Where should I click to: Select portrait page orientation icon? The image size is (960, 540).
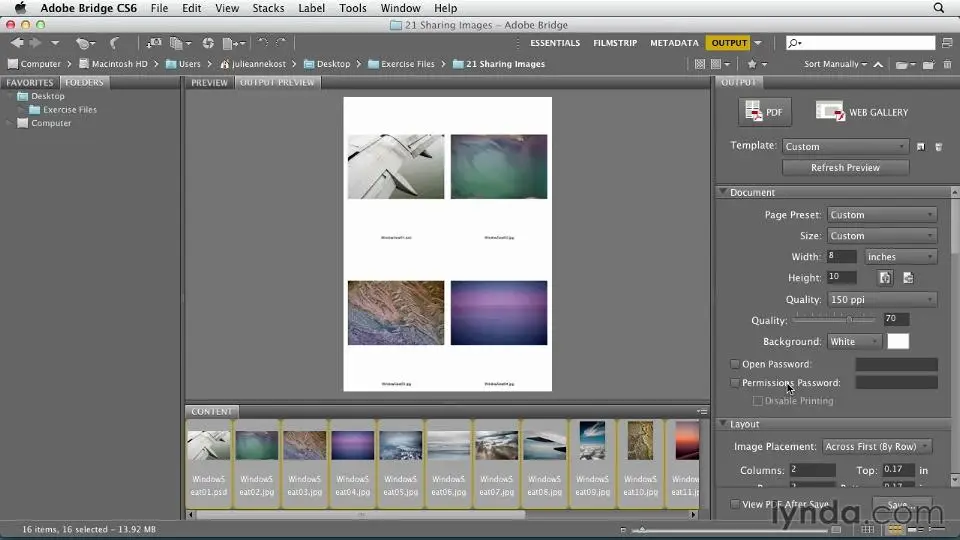click(885, 278)
